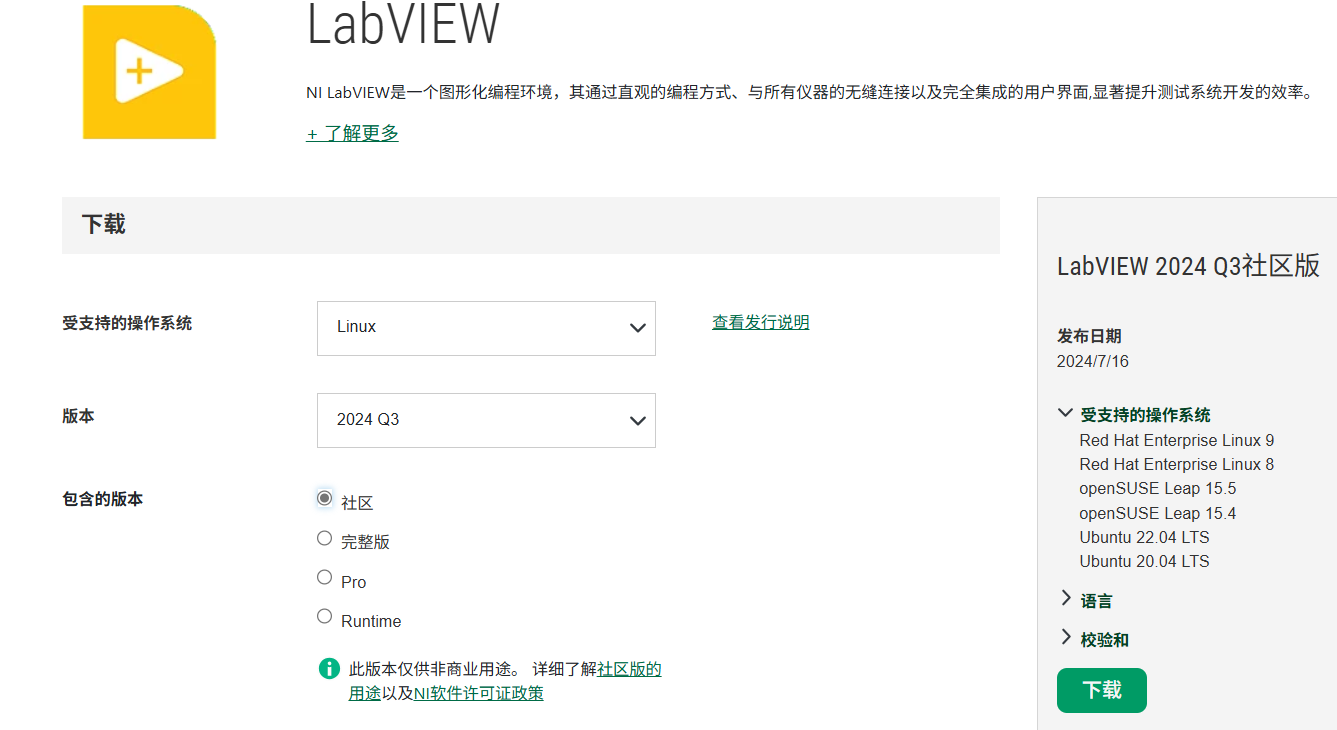Click the 受支持的操作系统 label beside the Linux dropdown
1337x730 pixels.
127,323
